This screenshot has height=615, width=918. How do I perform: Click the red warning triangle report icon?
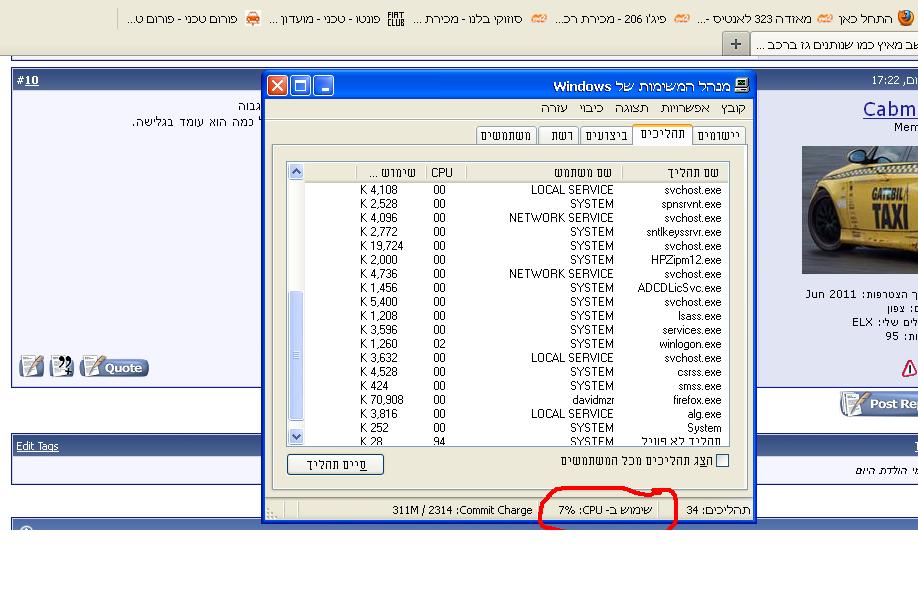tap(908, 368)
